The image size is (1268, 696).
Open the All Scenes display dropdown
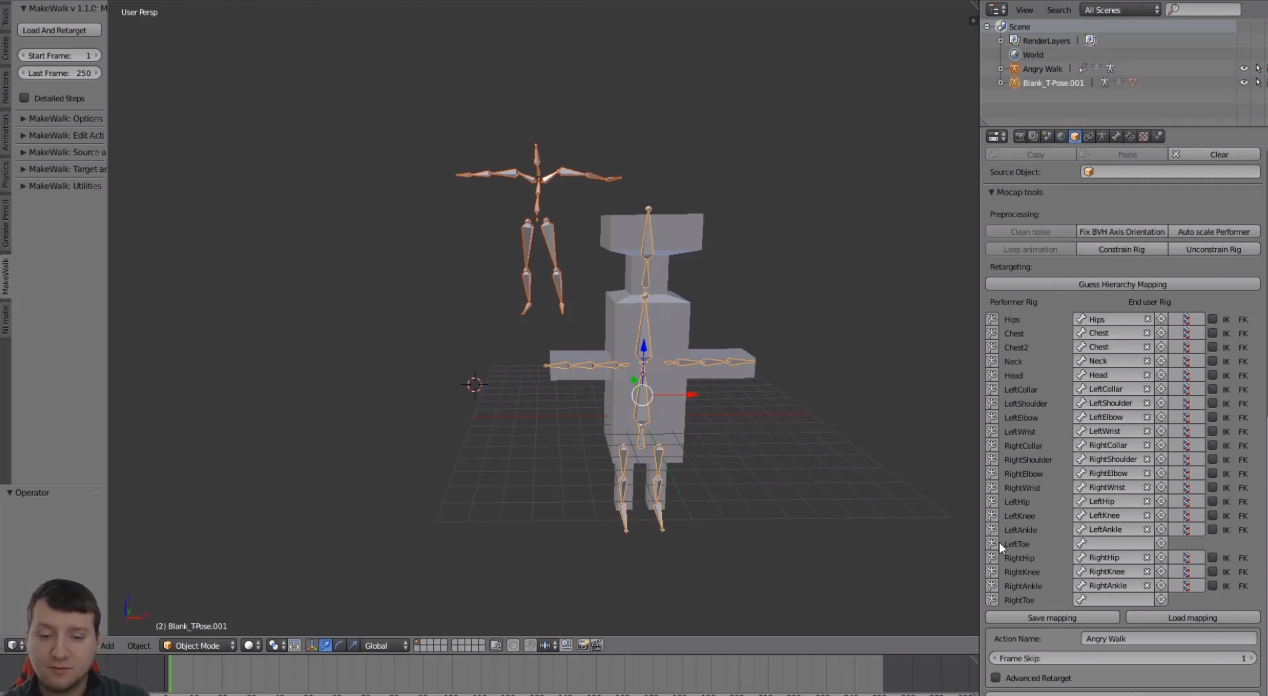[1121, 9]
